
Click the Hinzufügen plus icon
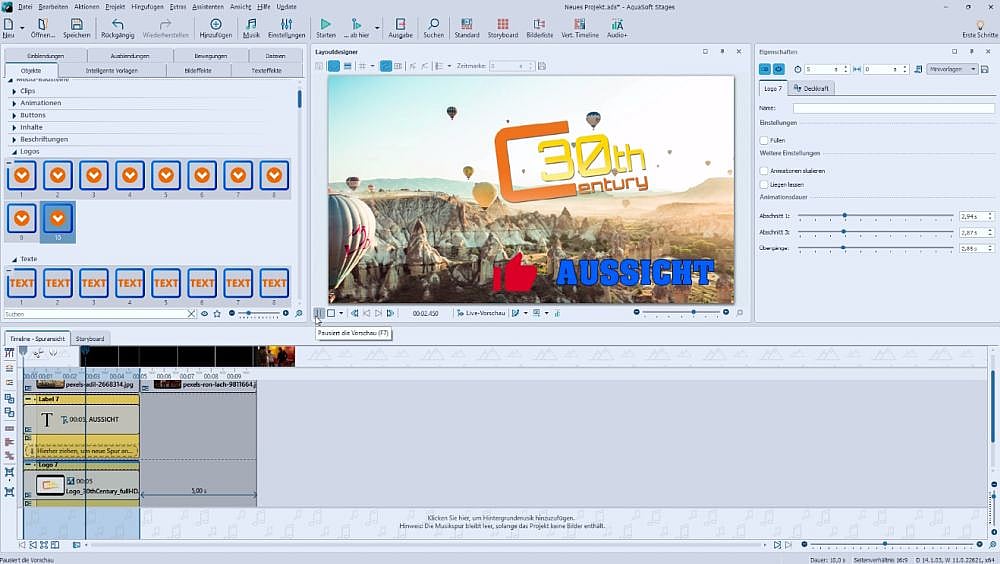point(215,24)
